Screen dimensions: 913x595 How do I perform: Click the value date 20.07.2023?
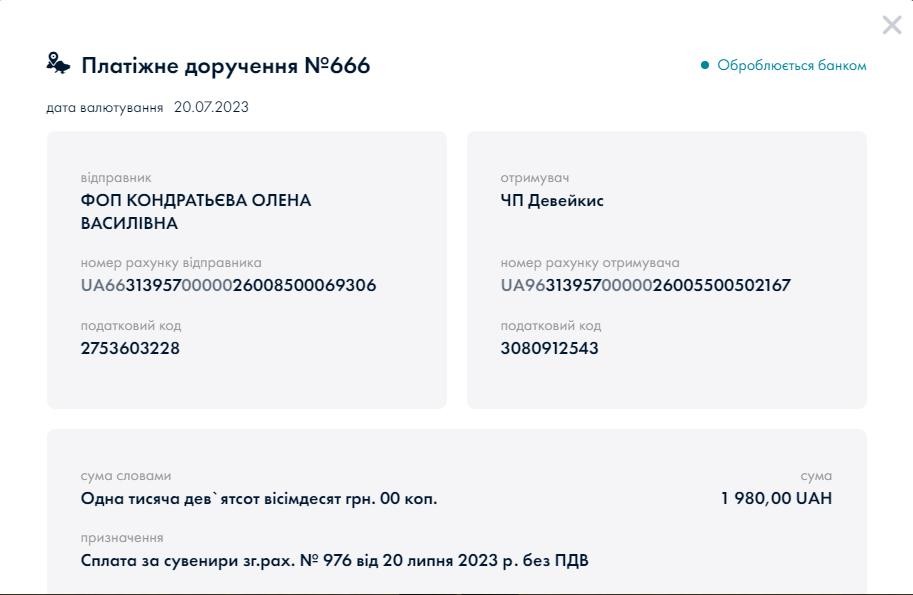click(x=211, y=107)
